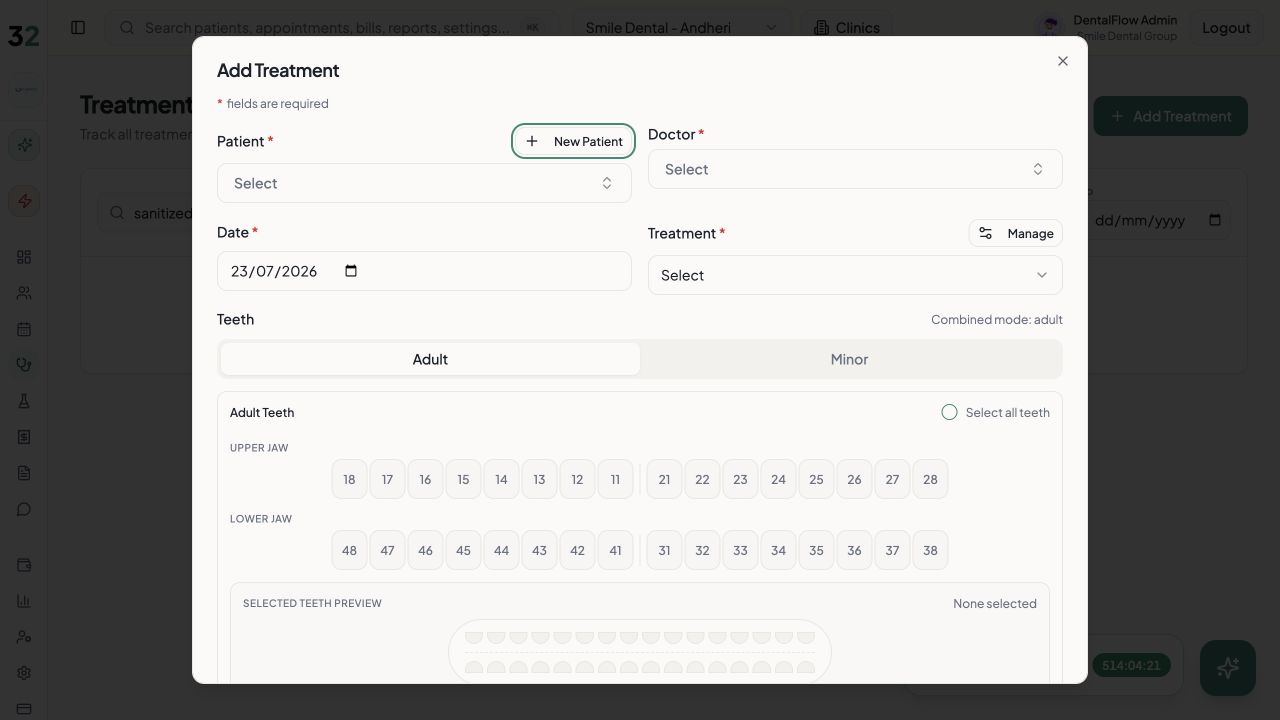Click the global search field
The image size is (1280, 720).
tap(334, 28)
